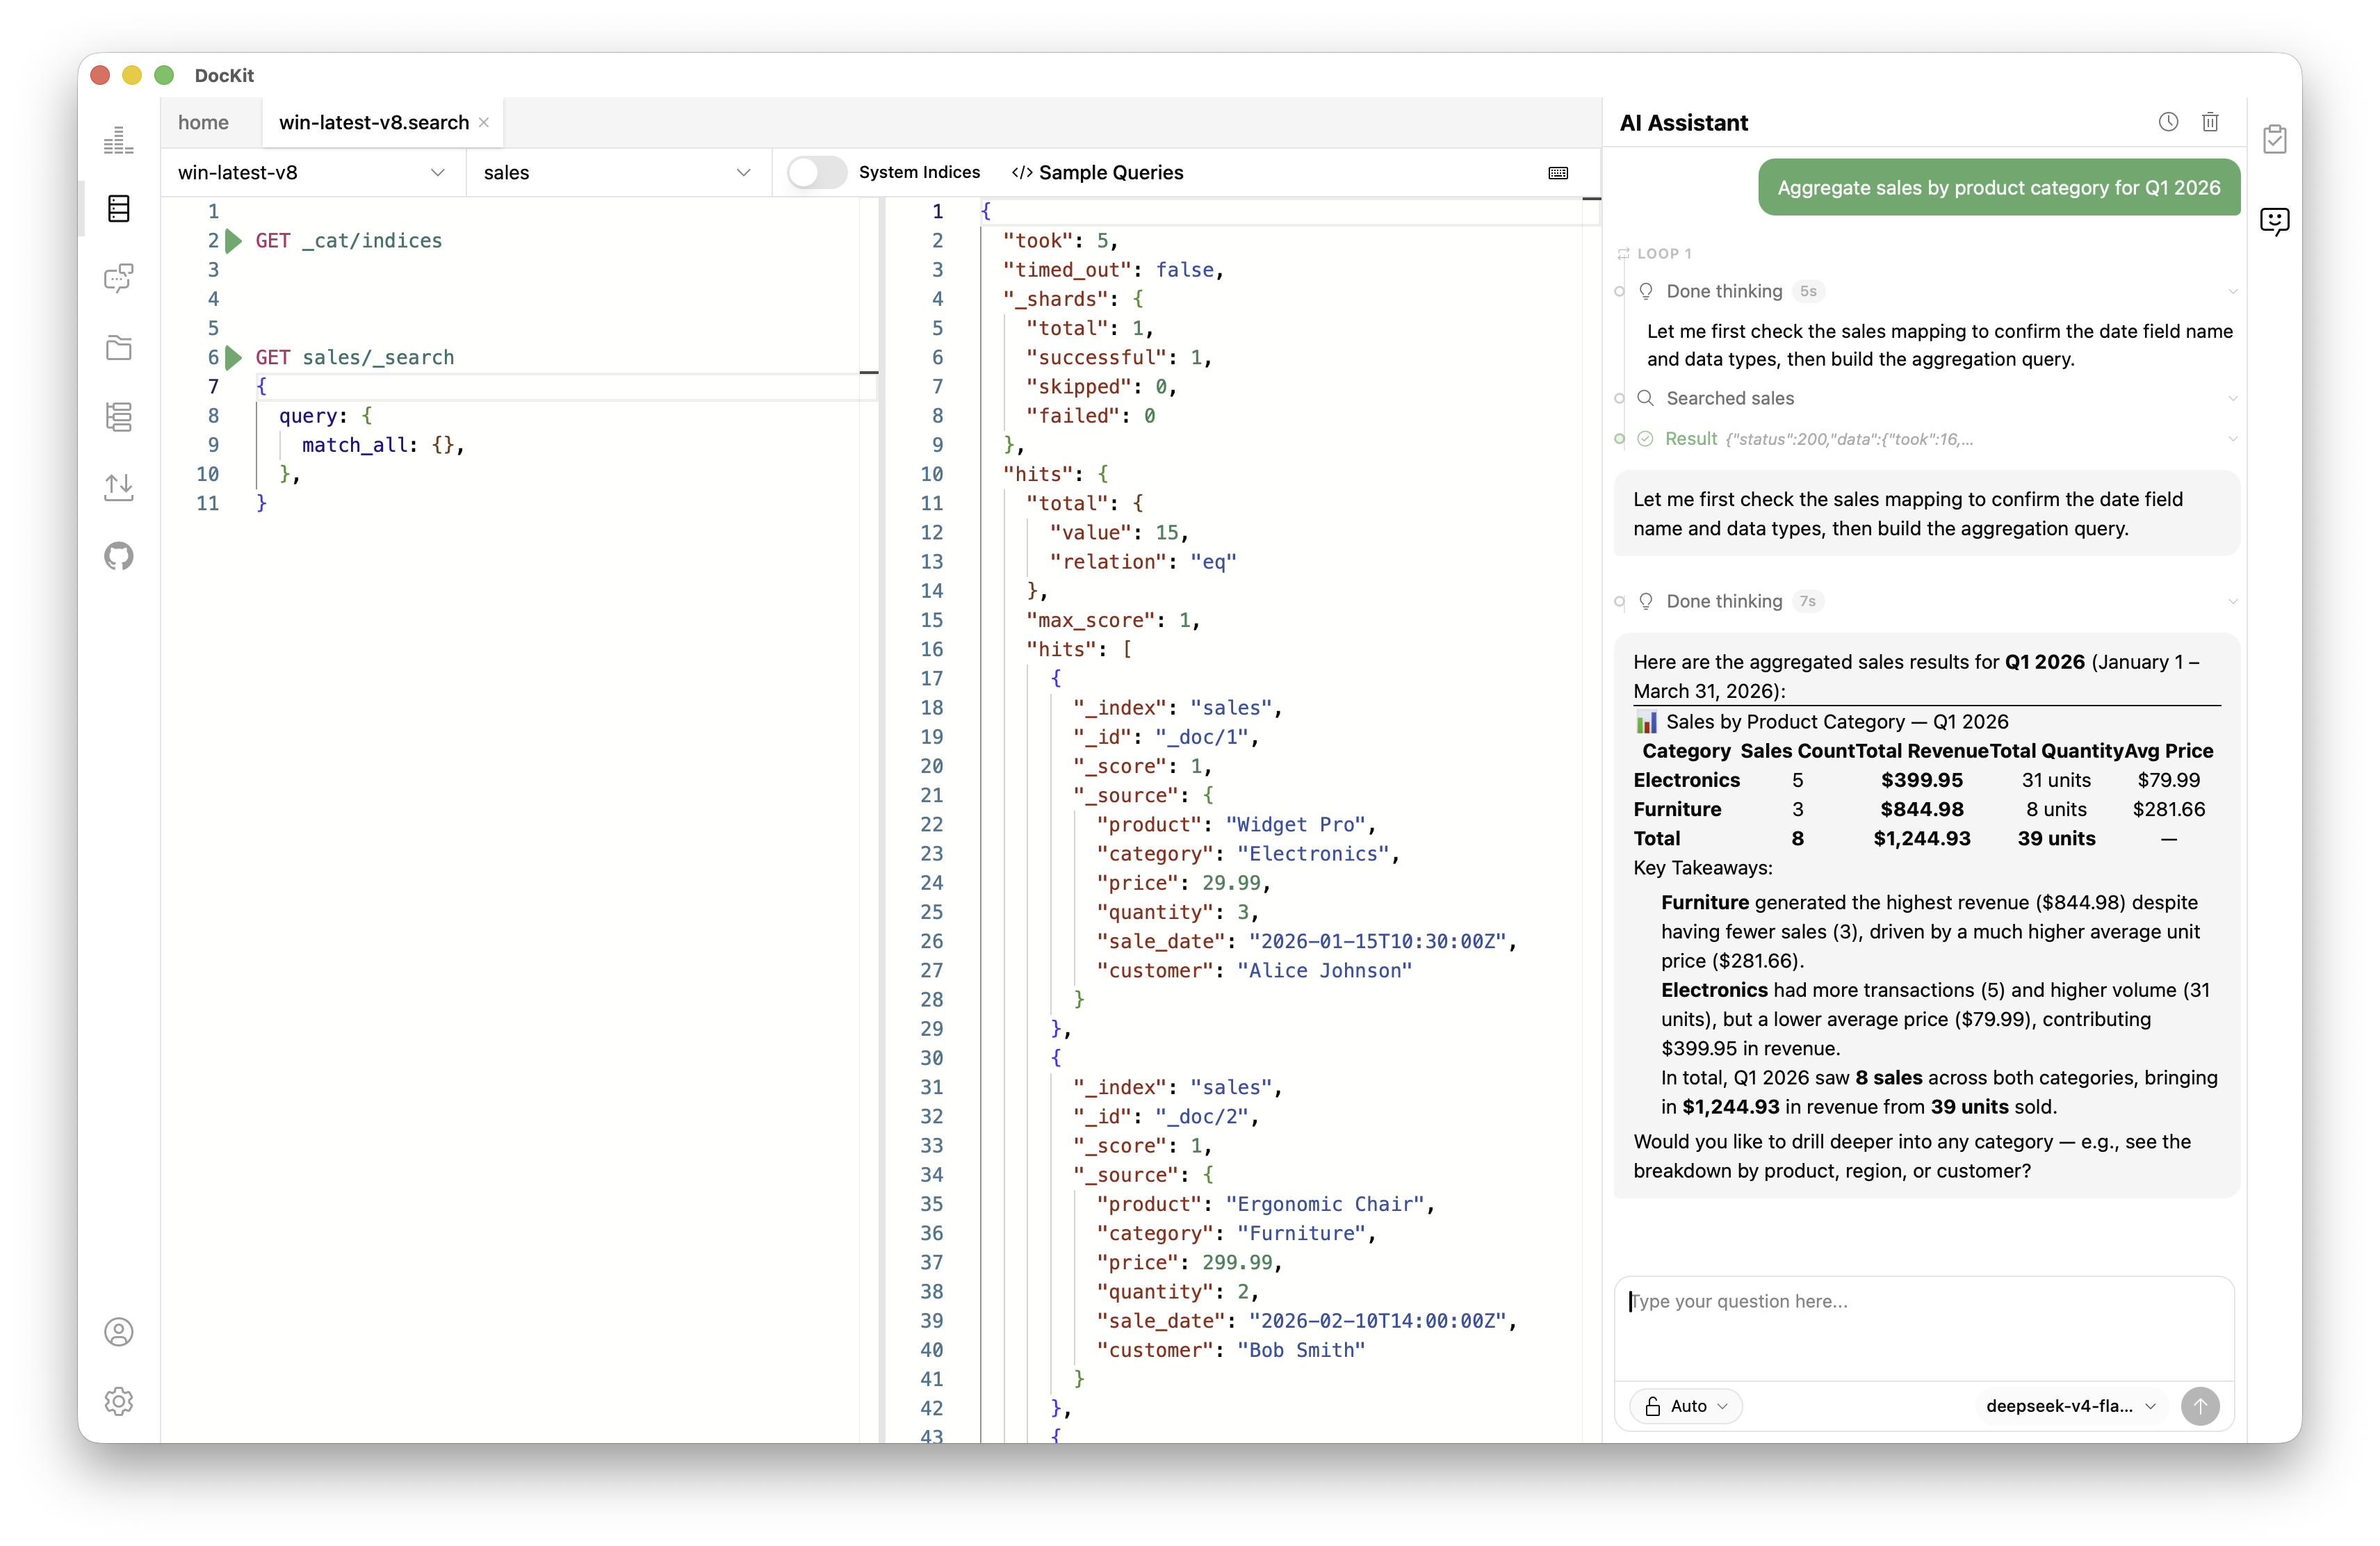Click the question input field
Screen dimensions: 2380x1546
pyautogui.click(x=1924, y=1327)
